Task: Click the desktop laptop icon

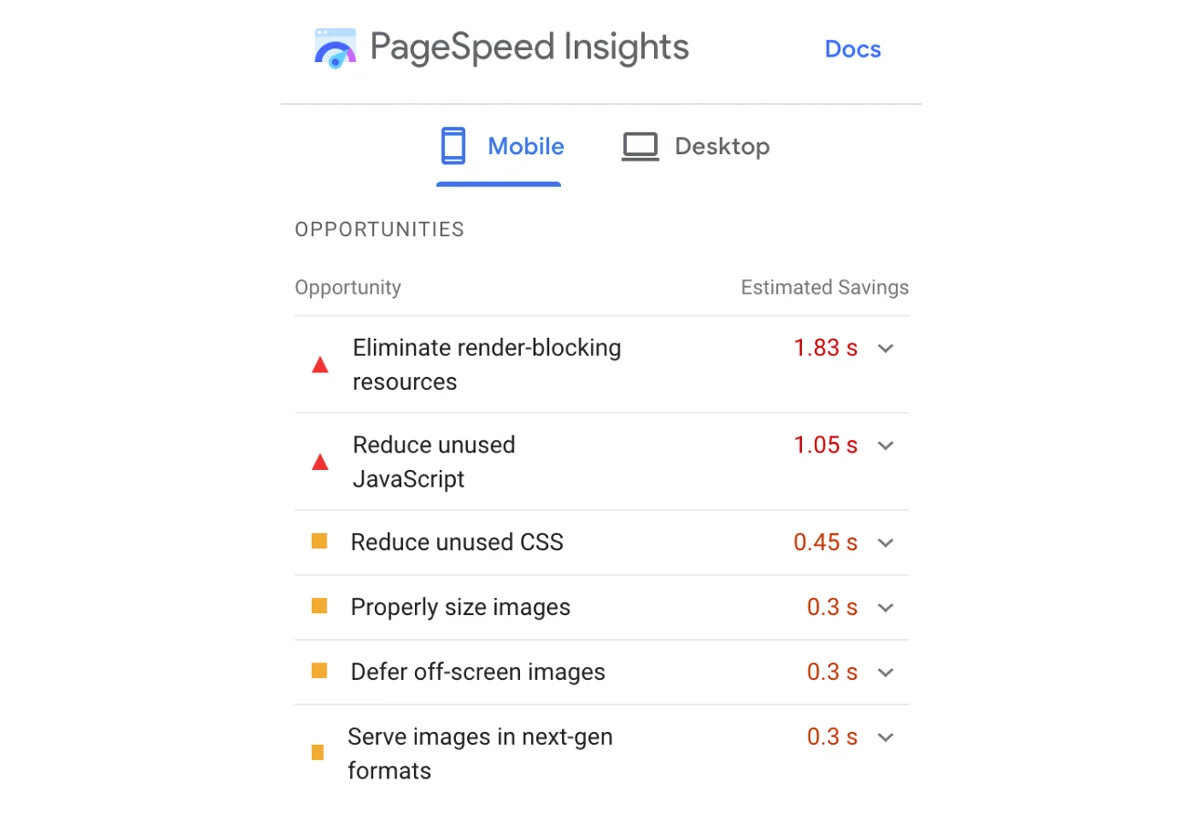Action: tap(640, 146)
